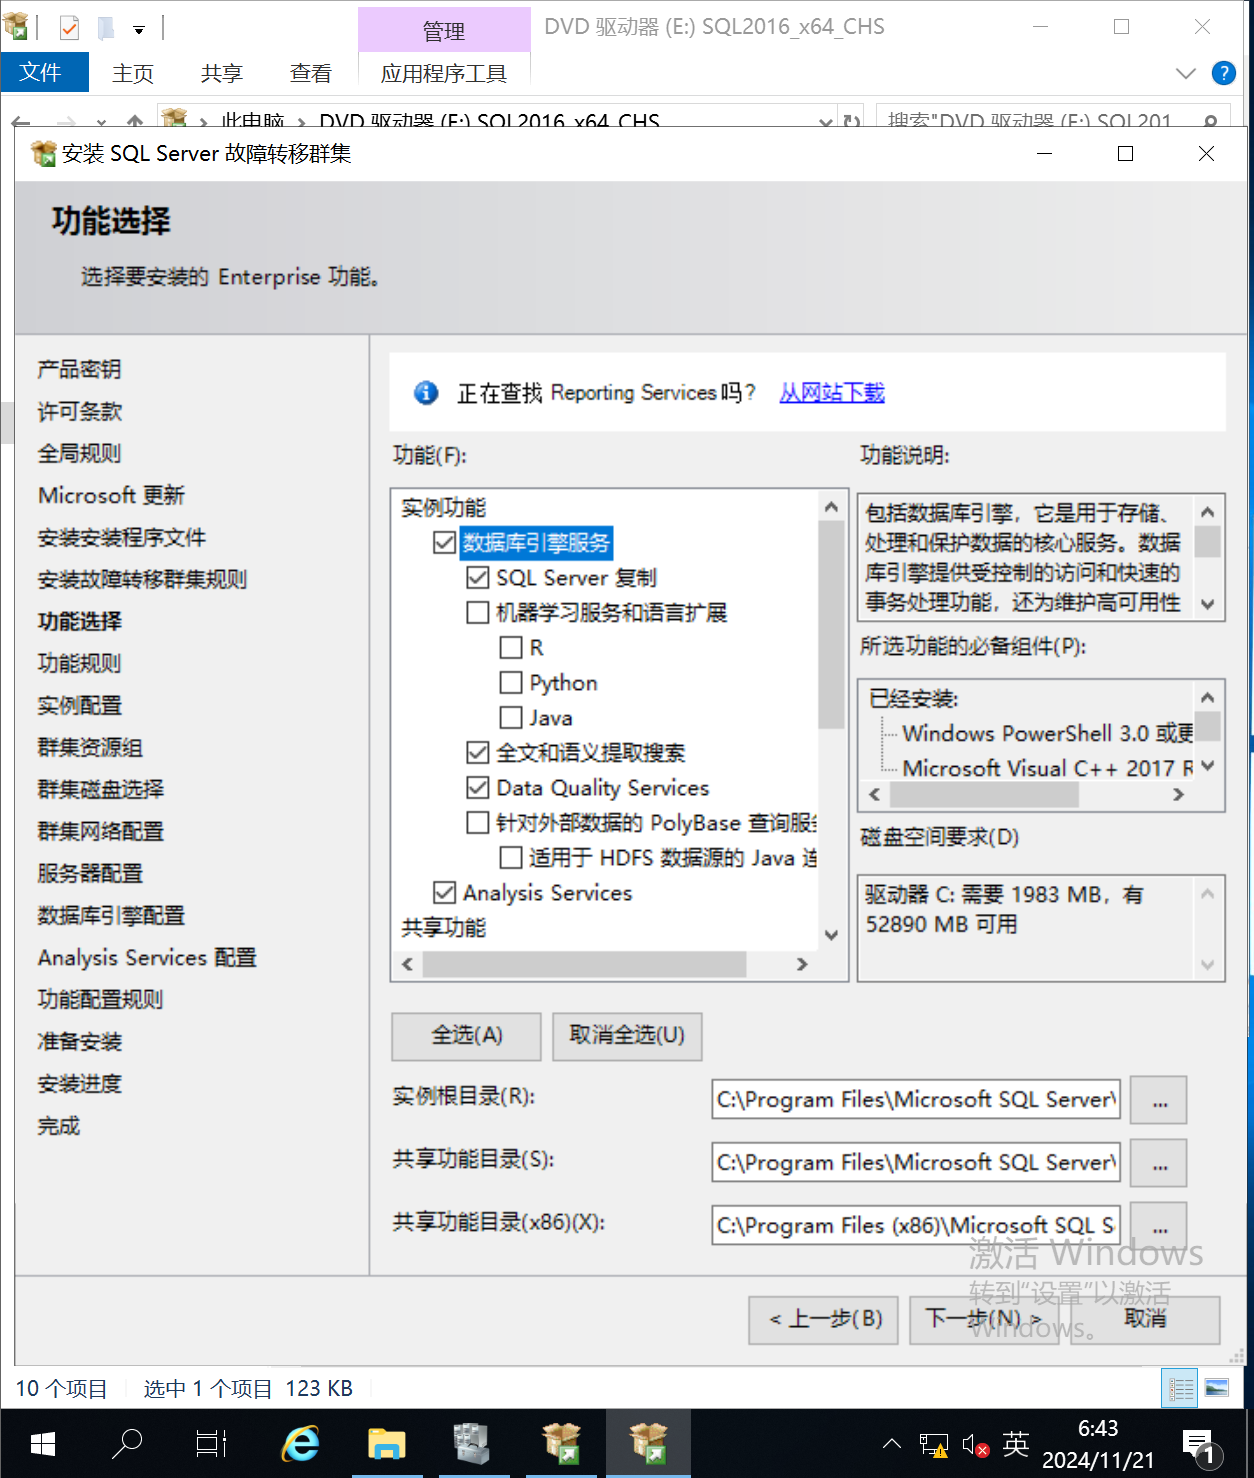The image size is (1254, 1478).
Task: Toggle Data Quality Services checkbox
Action: (478, 788)
